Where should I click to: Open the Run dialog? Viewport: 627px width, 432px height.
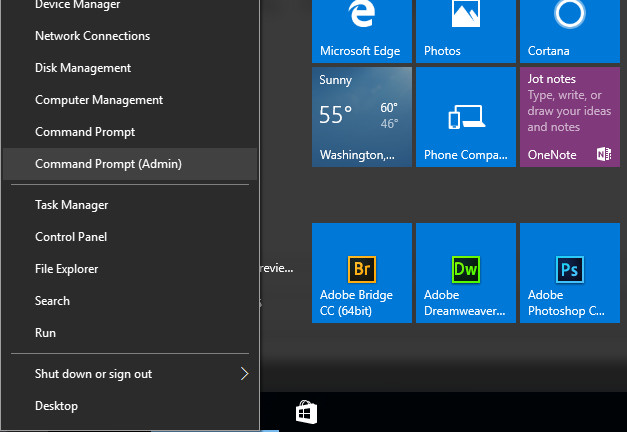130,333
